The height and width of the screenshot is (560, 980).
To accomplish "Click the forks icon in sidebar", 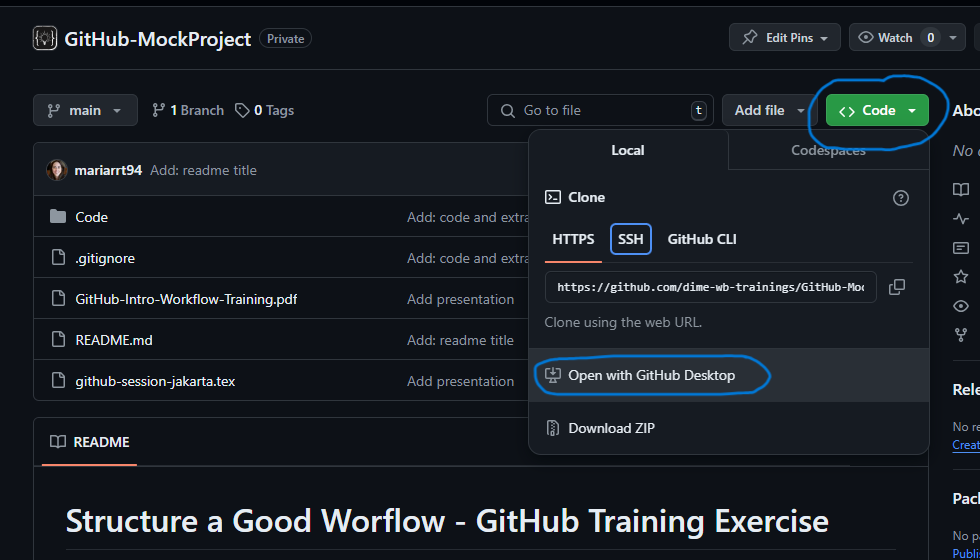I will (x=961, y=335).
